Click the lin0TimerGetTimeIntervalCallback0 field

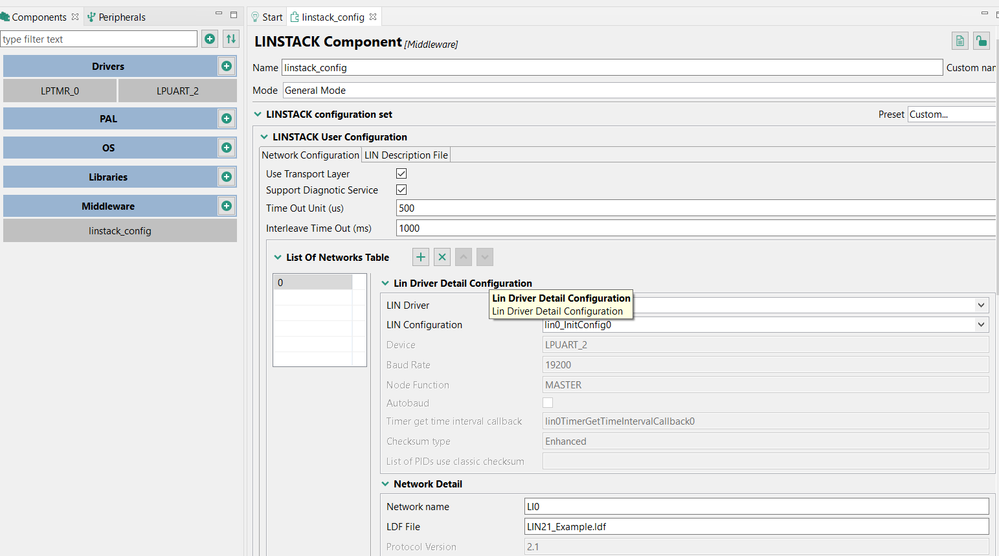click(x=765, y=421)
